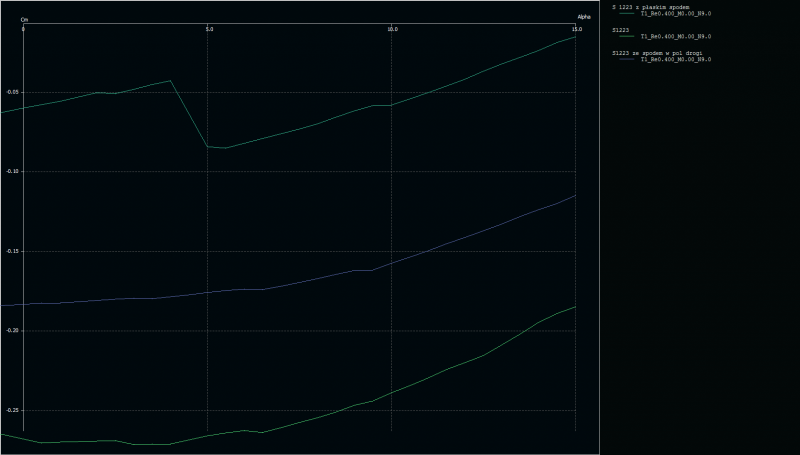This screenshot has height=455, width=800.
Task: Select the T1_Re0.400 polar under "ze spodem w pol drogi"
Action: pyautogui.click(x=675, y=60)
